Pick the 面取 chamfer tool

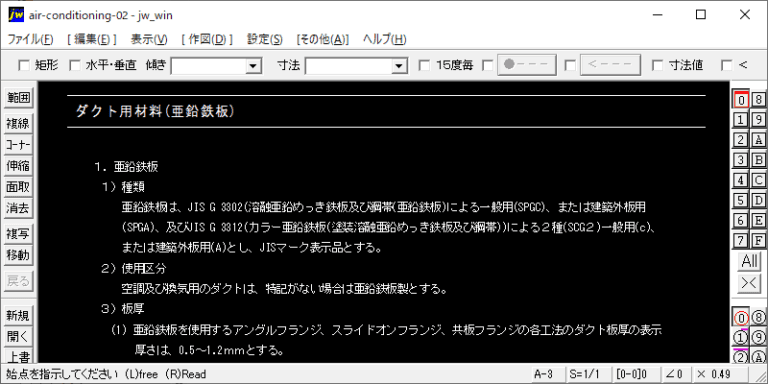pyautogui.click(x=18, y=187)
